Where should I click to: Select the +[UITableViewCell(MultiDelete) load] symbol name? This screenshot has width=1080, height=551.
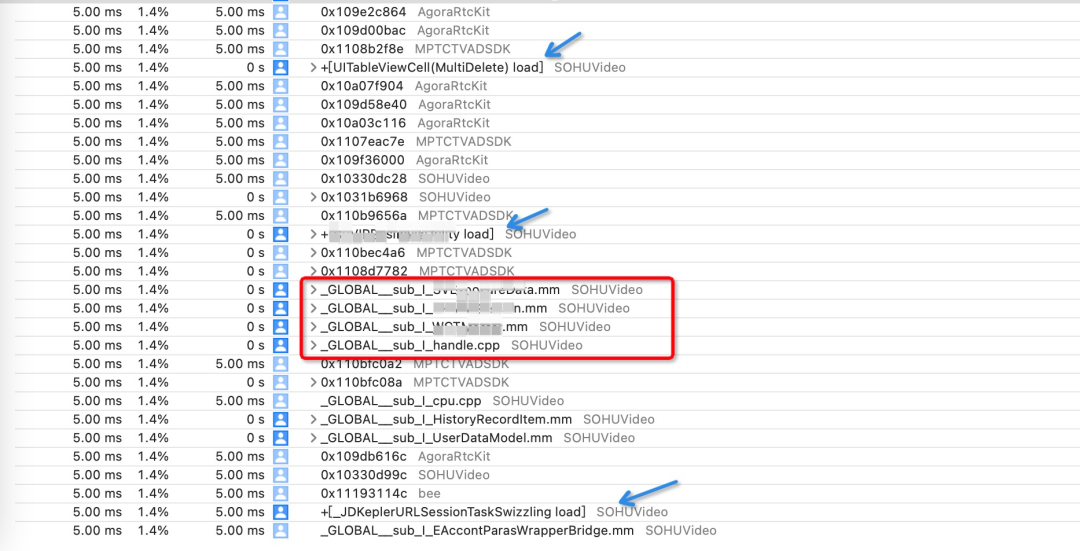432,67
